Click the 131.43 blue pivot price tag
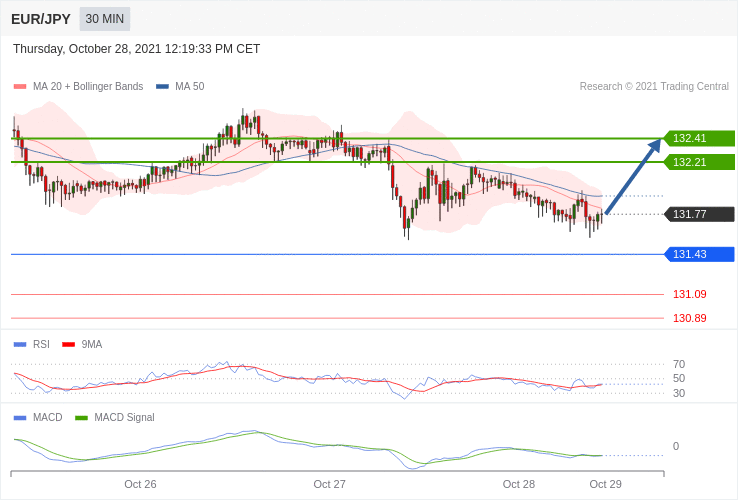 click(x=699, y=254)
